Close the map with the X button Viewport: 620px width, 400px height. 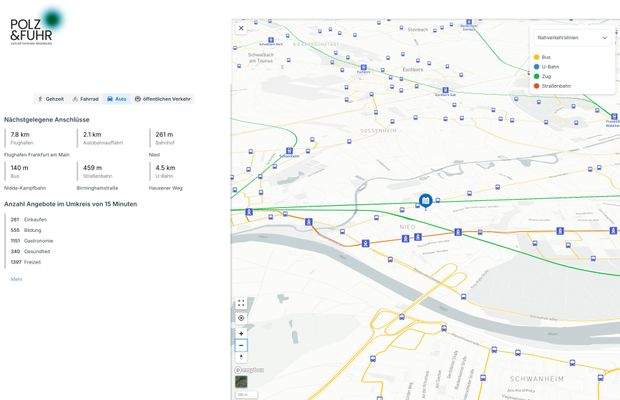241,29
